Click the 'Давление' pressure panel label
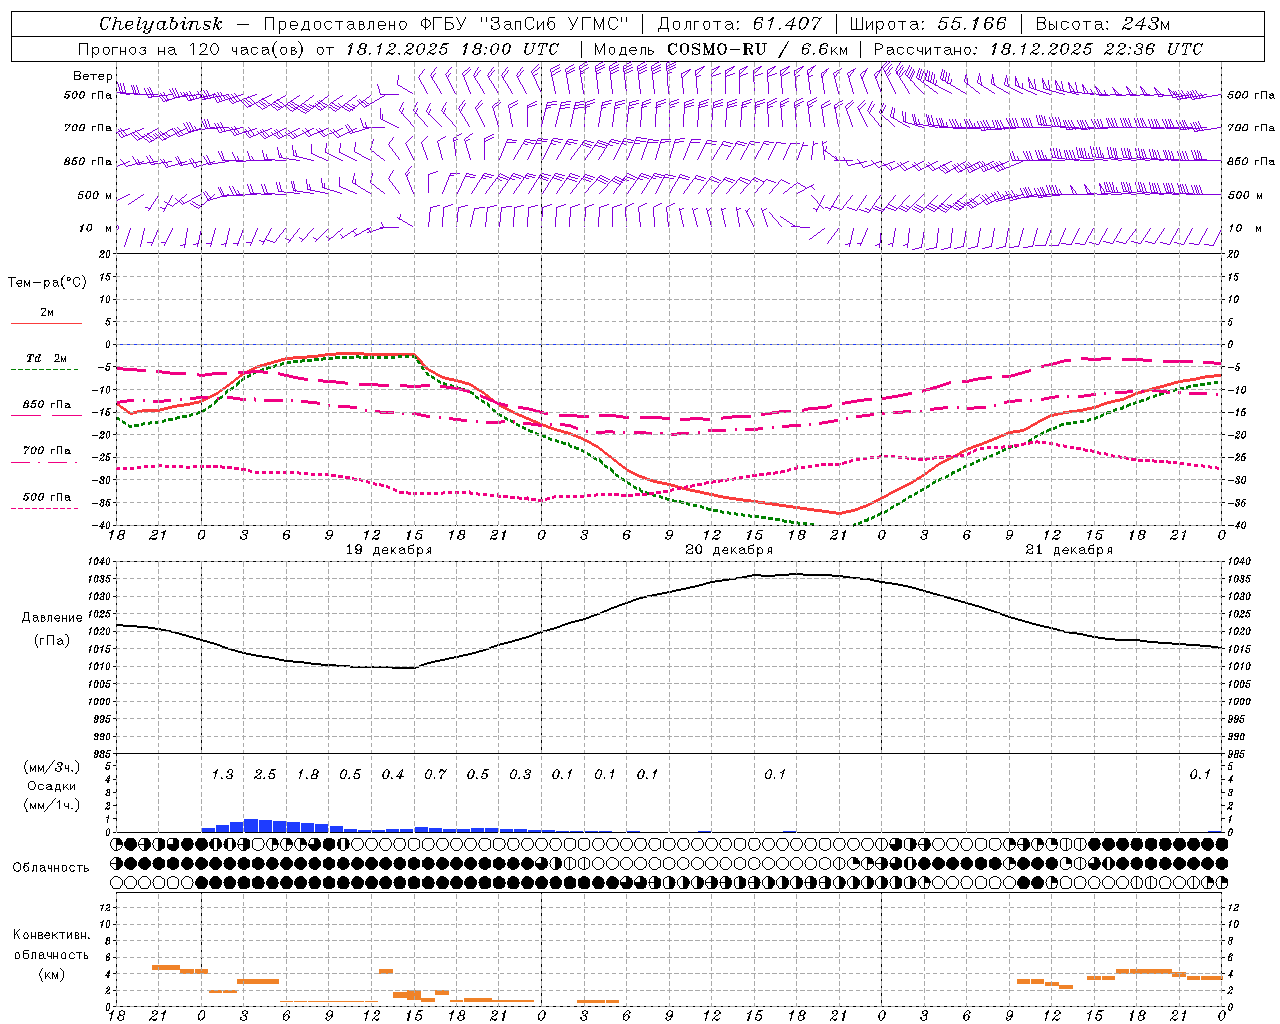The width and height of the screenshot is (1280, 1024). coord(52,618)
